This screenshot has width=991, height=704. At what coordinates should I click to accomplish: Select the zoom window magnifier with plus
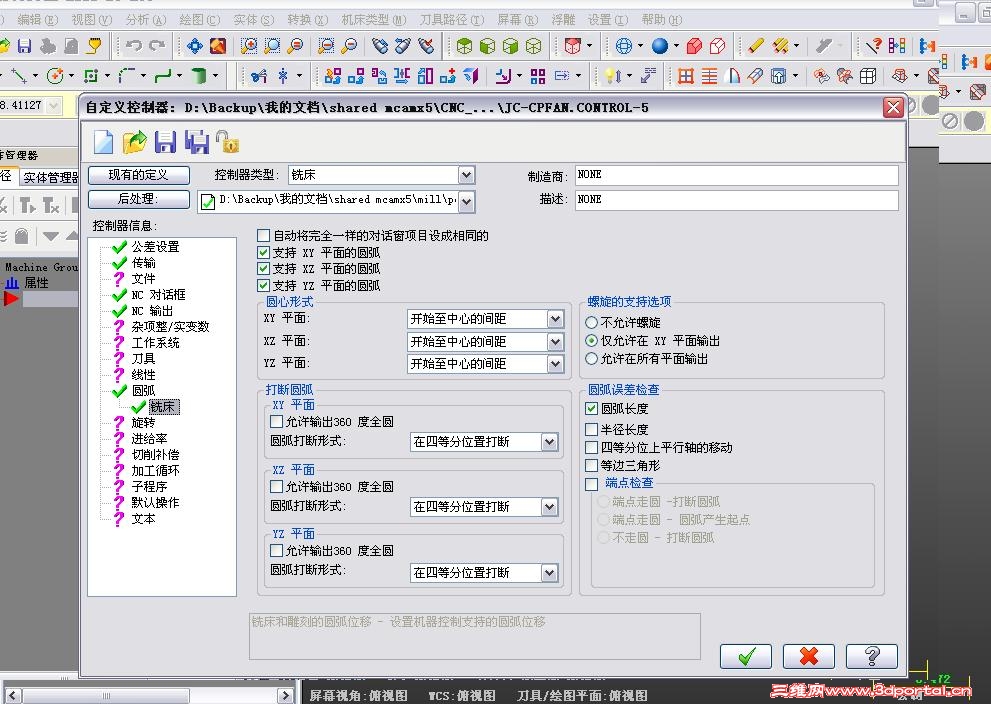click(x=249, y=46)
